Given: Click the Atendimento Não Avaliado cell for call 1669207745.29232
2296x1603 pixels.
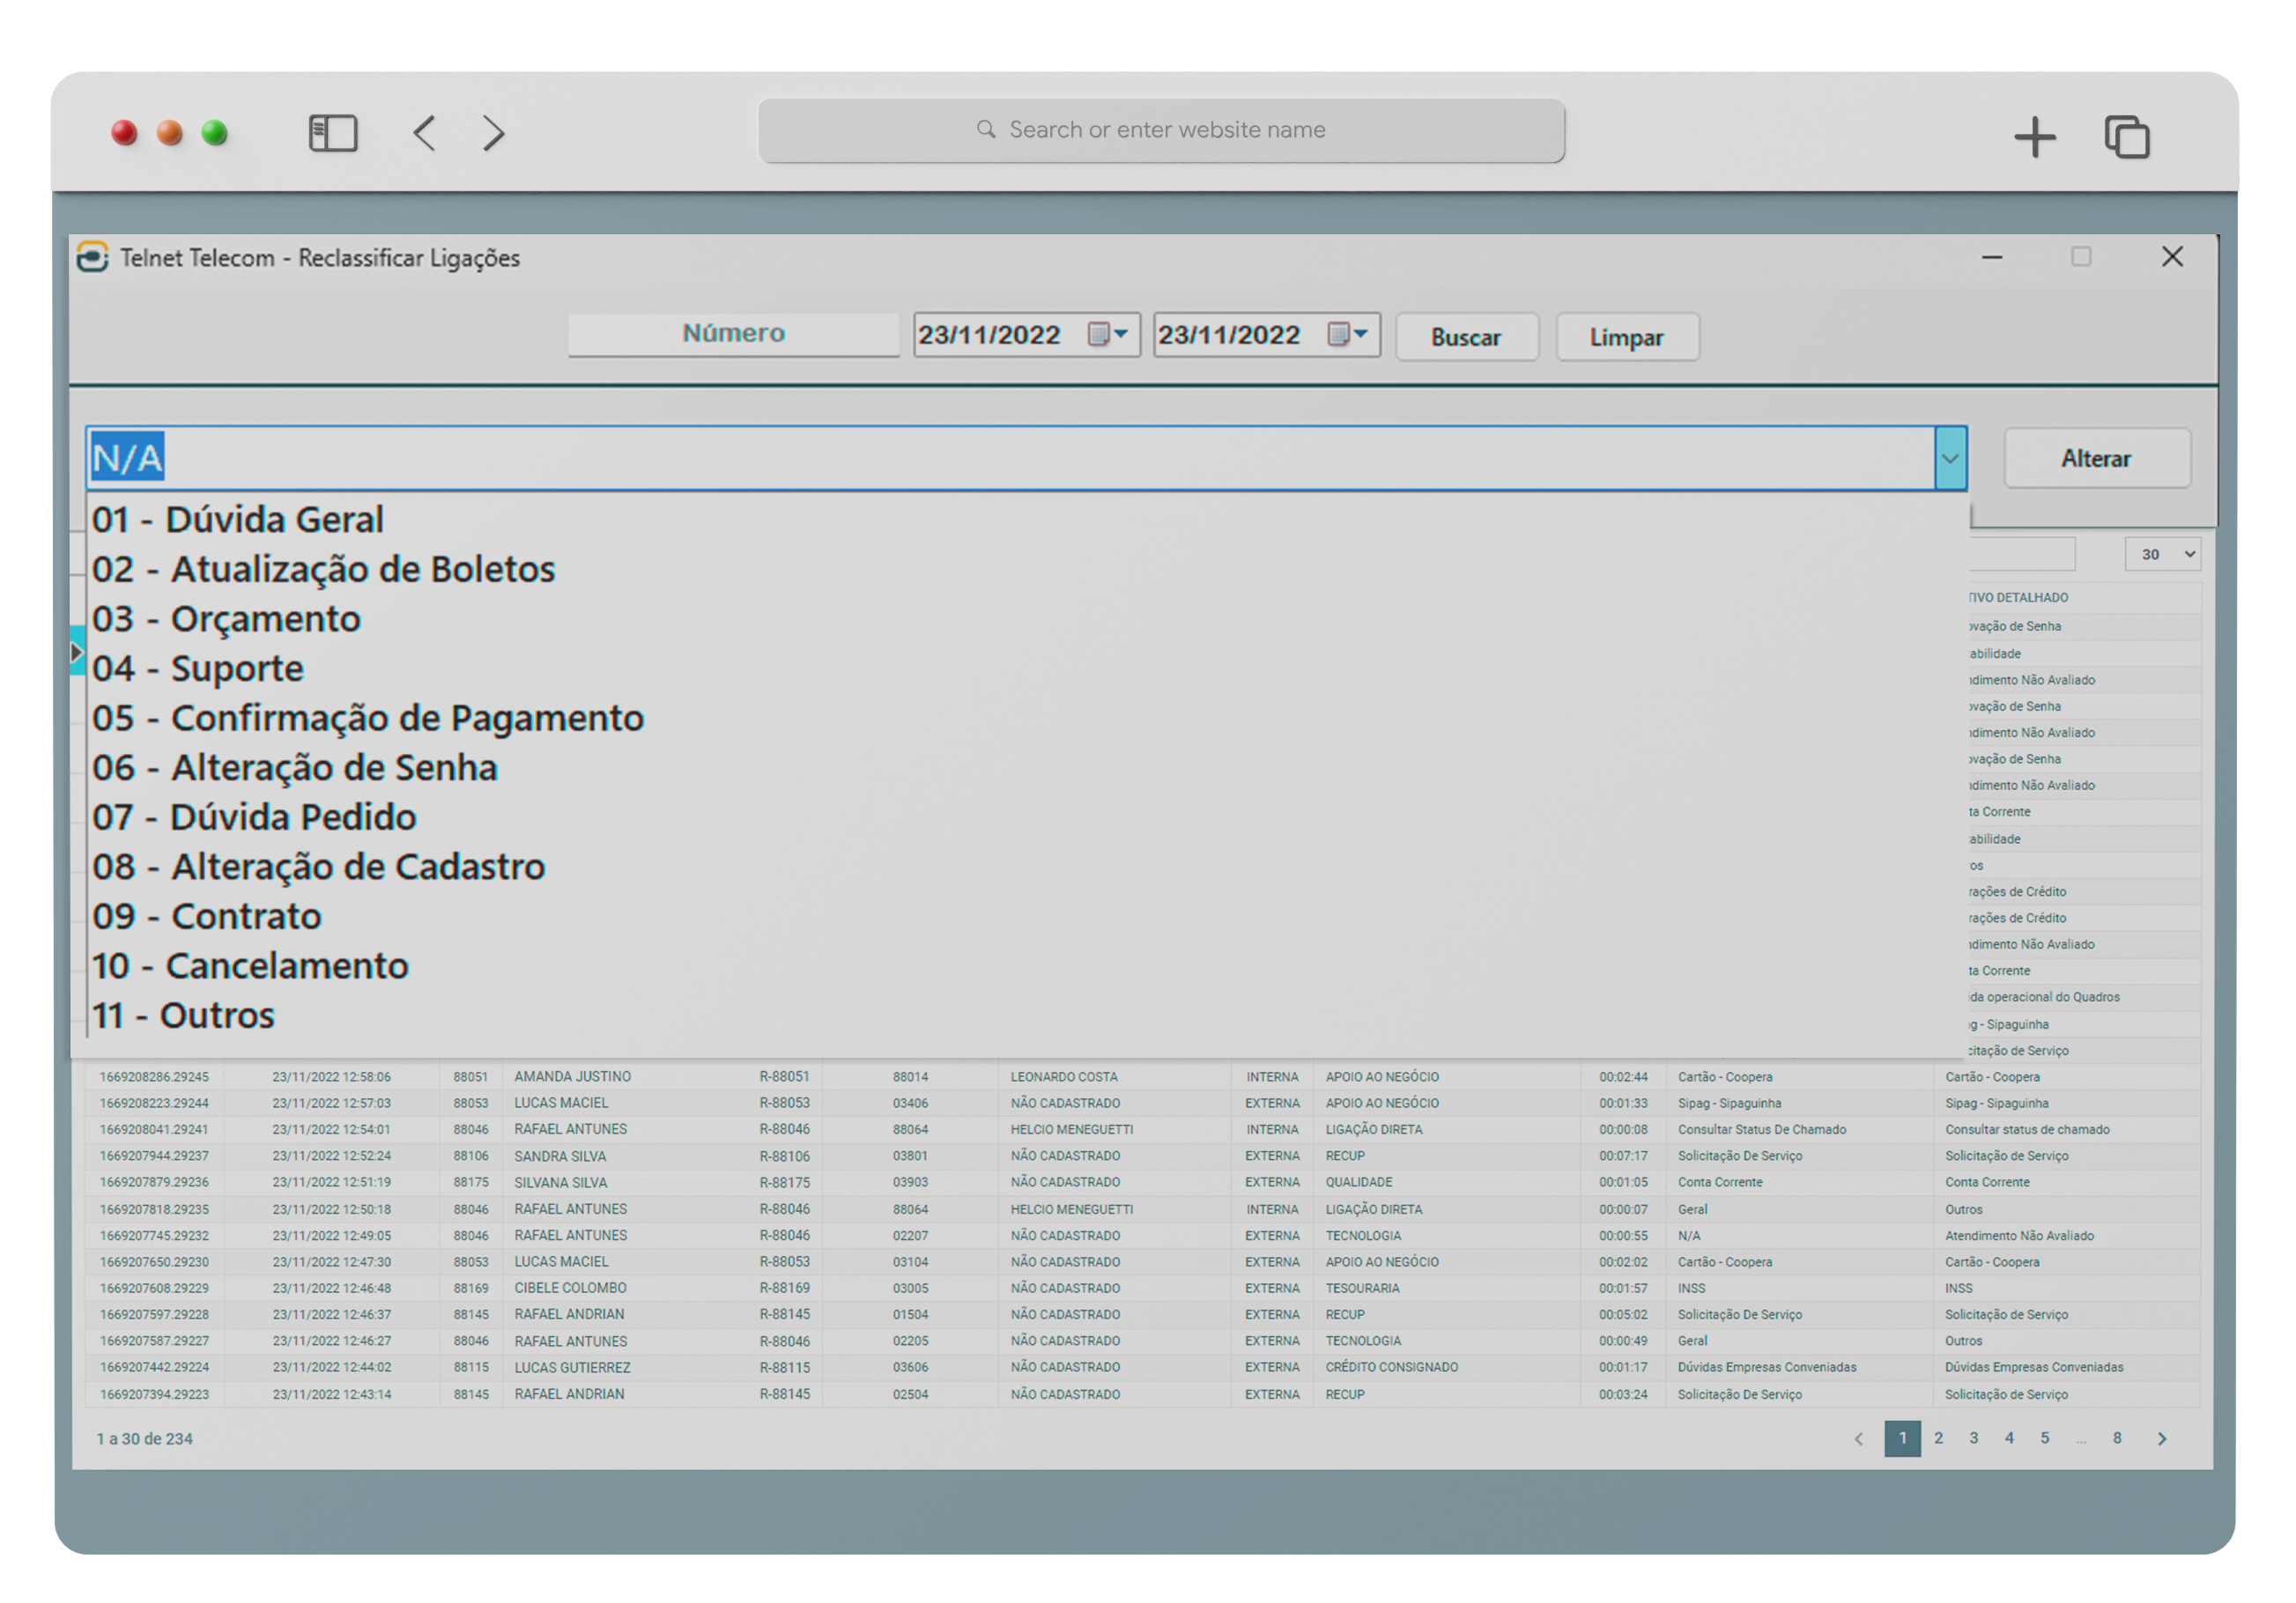Looking at the screenshot, I should click(x=2019, y=1236).
